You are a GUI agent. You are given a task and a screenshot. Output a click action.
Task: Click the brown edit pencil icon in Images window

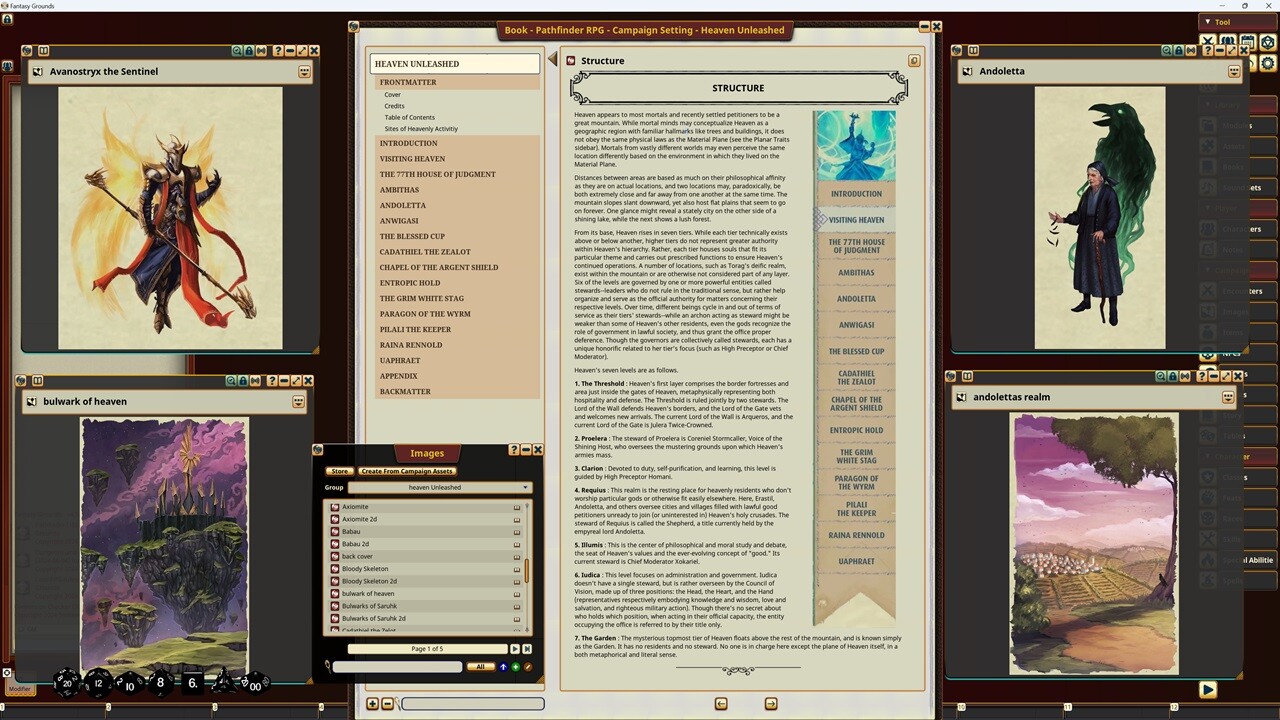click(528, 667)
